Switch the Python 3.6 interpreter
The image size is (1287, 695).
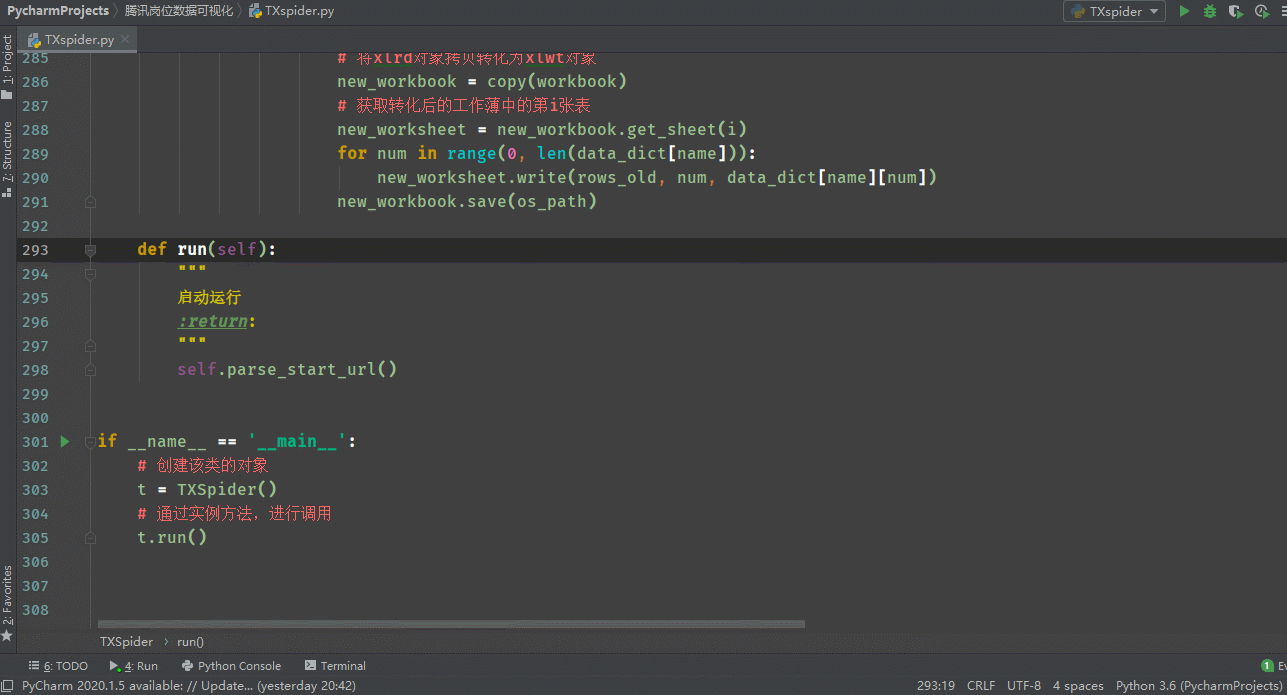pyautogui.click(x=1198, y=686)
